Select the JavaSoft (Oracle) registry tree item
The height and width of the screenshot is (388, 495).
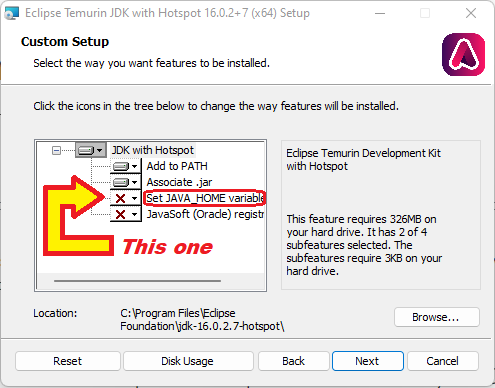click(205, 214)
